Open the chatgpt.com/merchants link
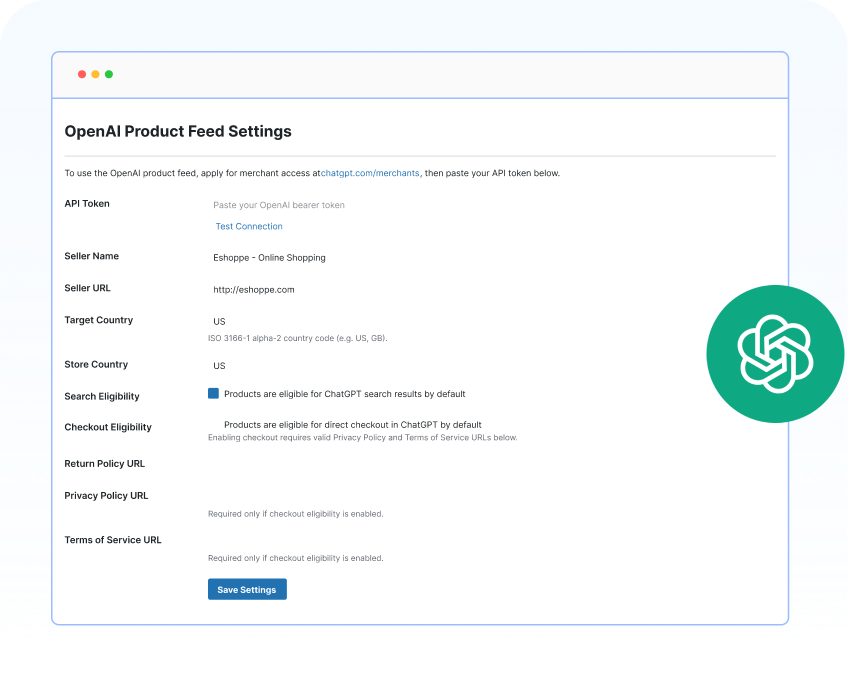This screenshot has height=678, width=848. click(370, 173)
